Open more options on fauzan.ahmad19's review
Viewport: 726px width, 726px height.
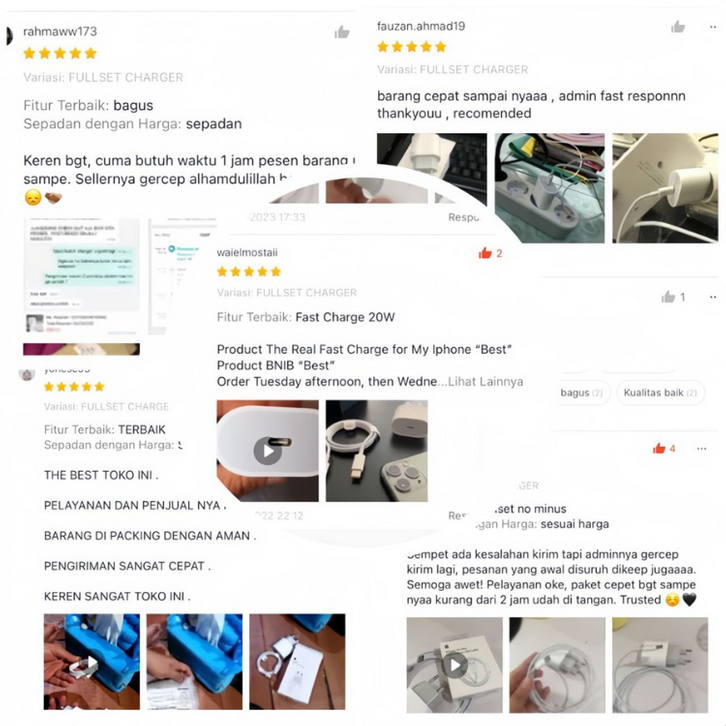(713, 27)
